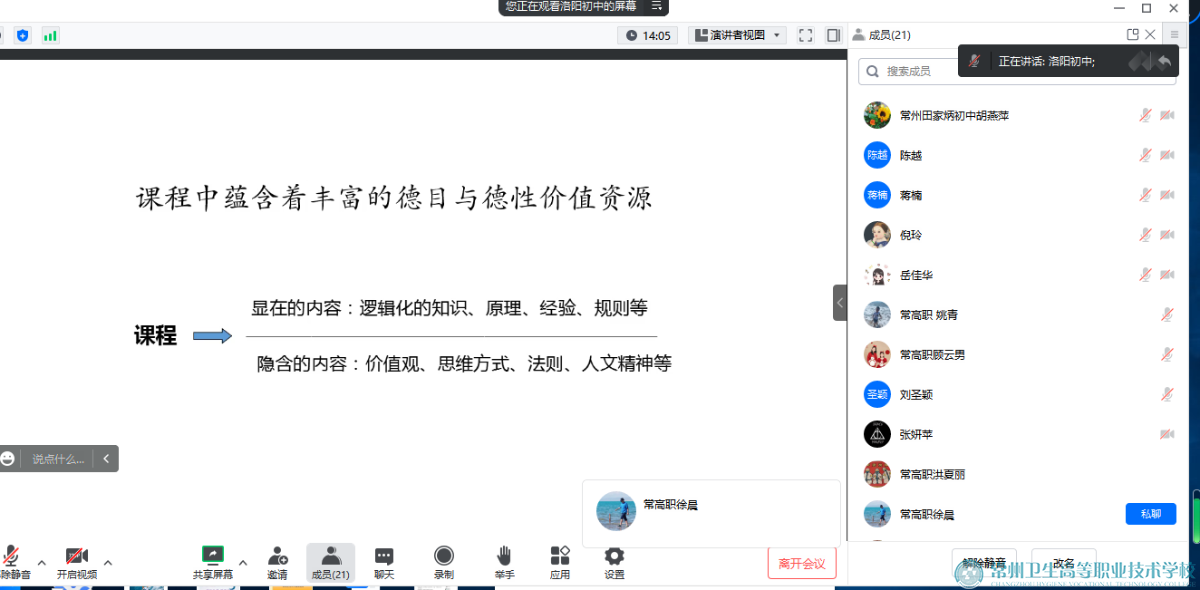Enter full screen mode icon

(806, 35)
